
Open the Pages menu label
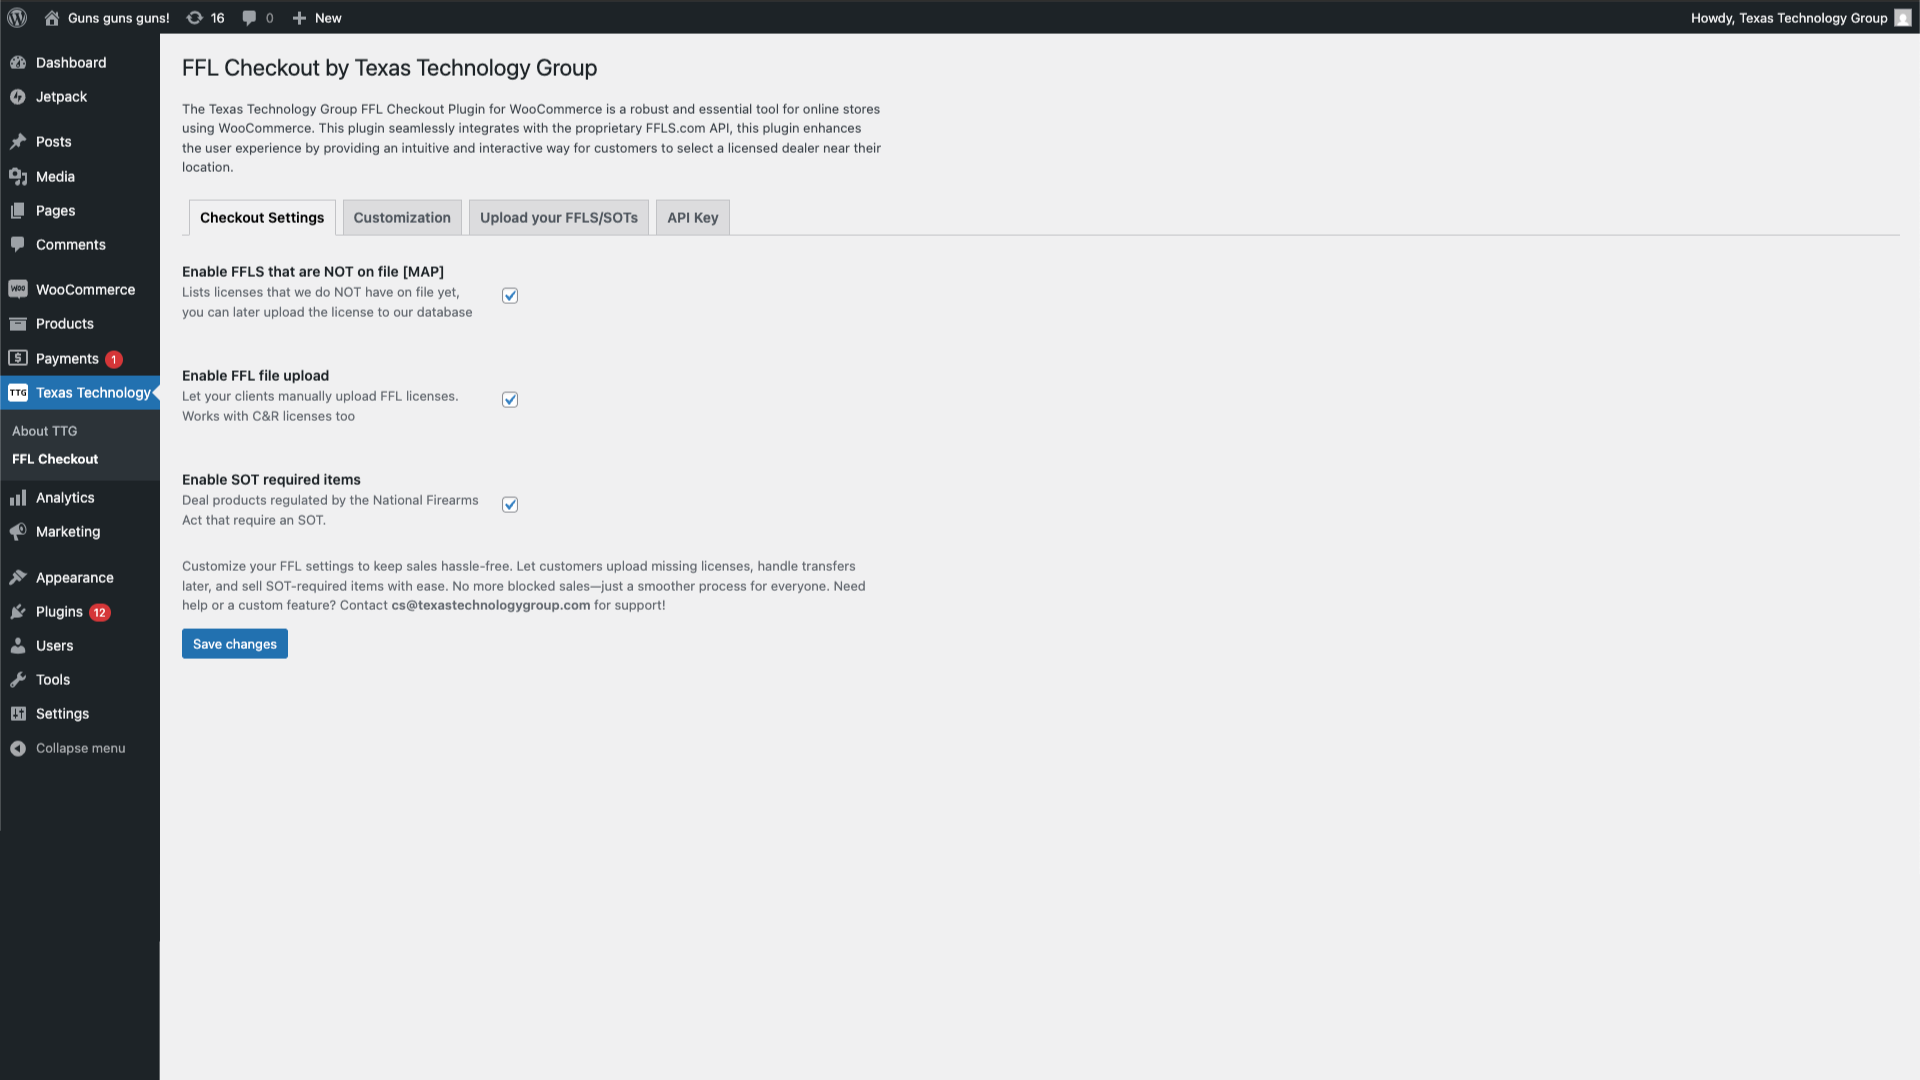tap(56, 210)
